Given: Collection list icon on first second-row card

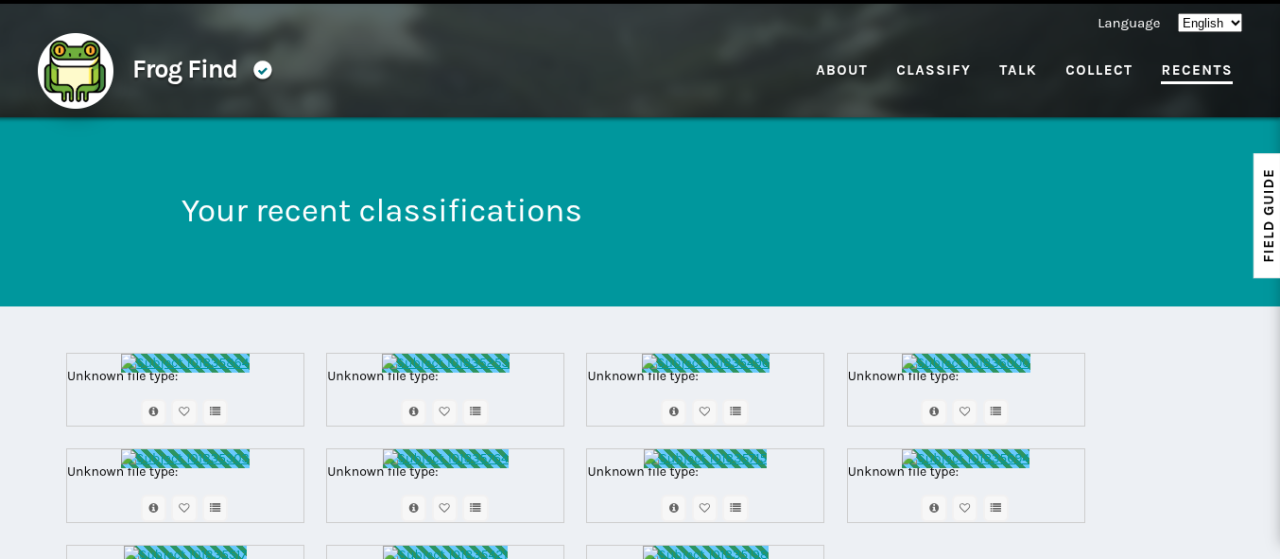Looking at the screenshot, I should (x=215, y=507).
